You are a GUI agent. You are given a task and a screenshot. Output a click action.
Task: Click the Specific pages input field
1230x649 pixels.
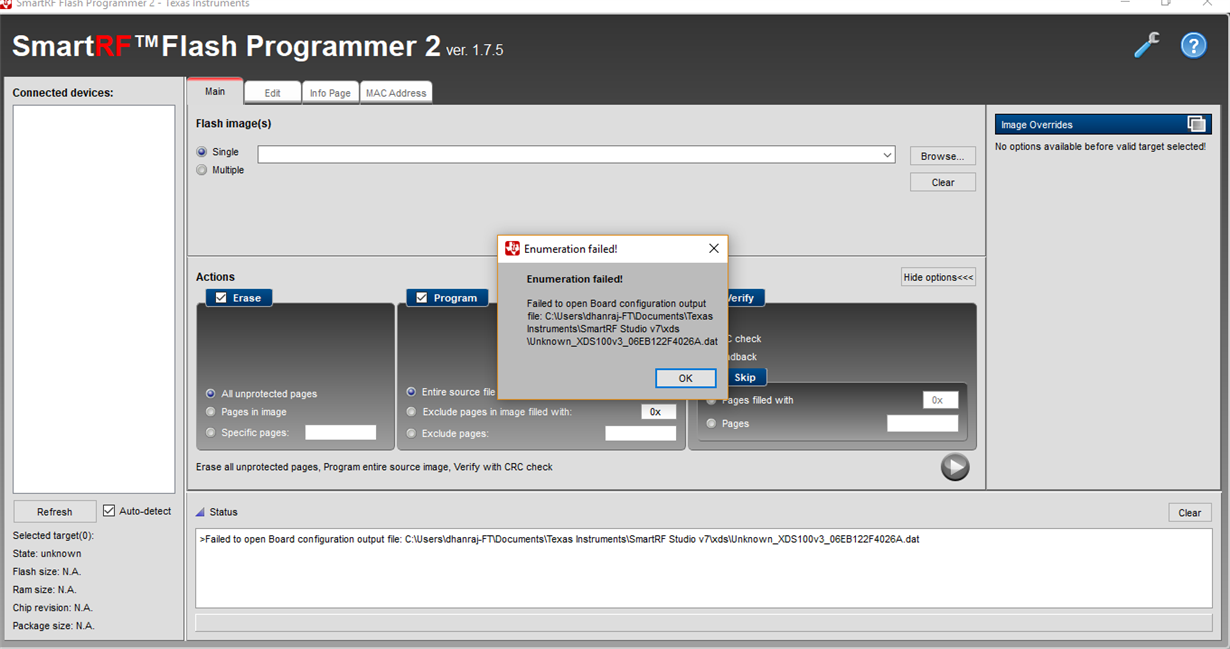(x=341, y=432)
